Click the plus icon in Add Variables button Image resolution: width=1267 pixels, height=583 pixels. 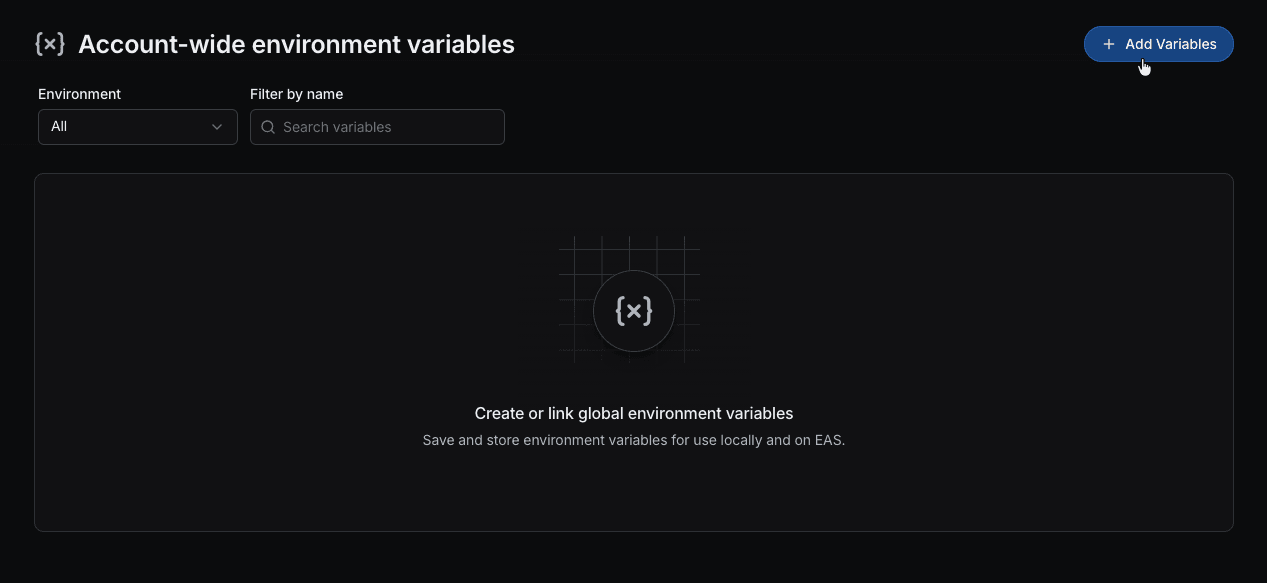pos(1108,44)
